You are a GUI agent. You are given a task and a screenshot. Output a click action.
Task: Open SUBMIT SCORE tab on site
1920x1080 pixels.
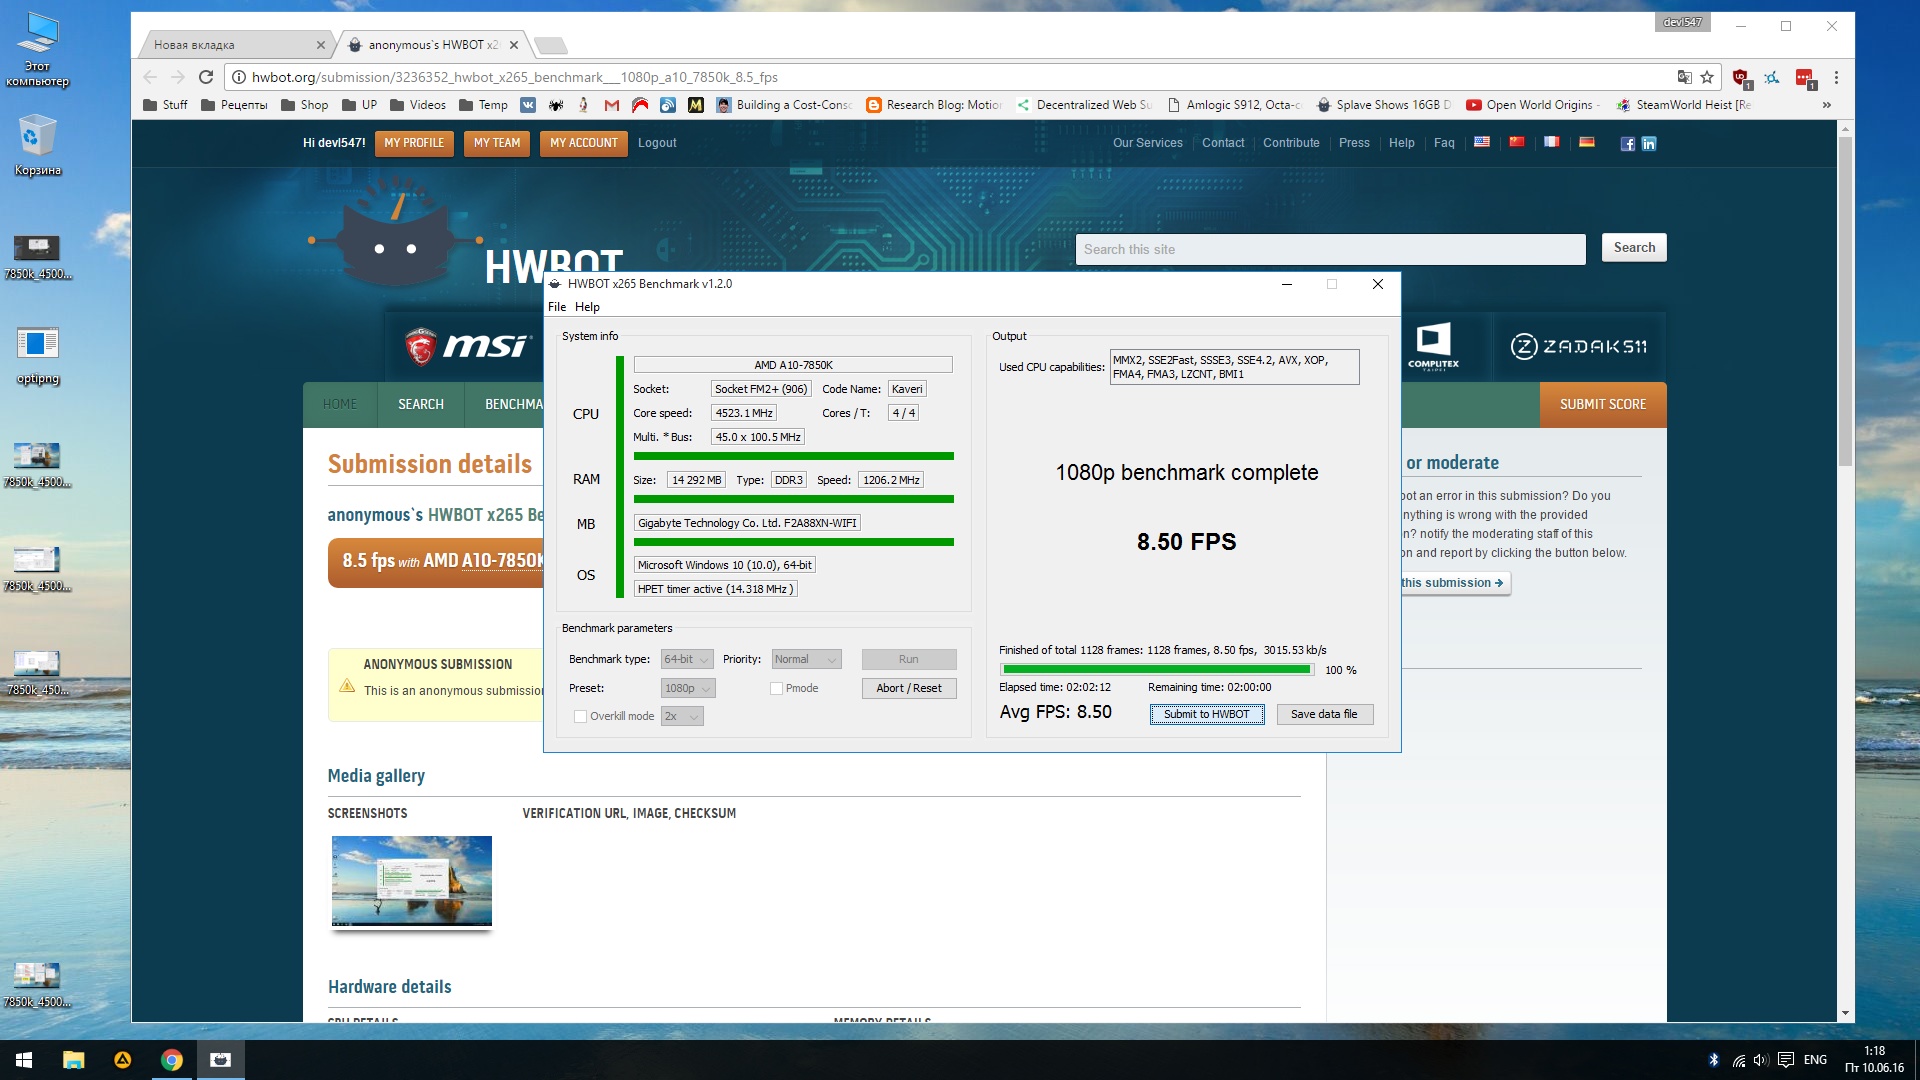click(1603, 404)
